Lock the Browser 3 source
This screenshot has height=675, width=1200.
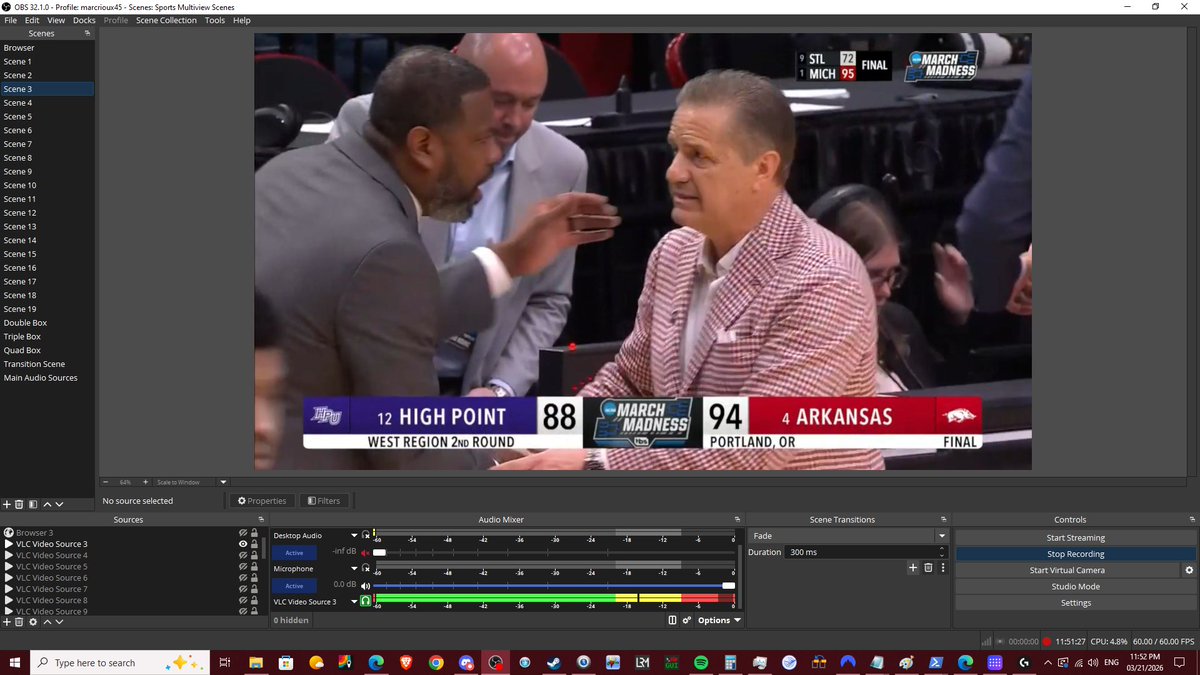[x=254, y=533]
